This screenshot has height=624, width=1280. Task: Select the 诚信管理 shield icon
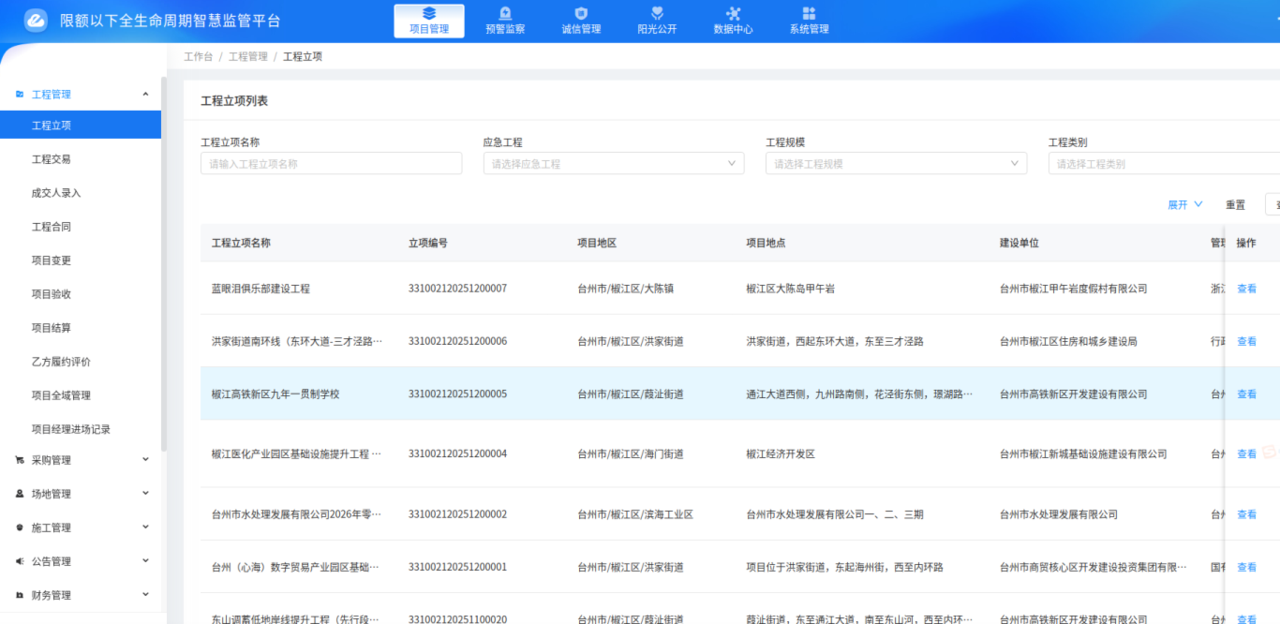[x=580, y=13]
